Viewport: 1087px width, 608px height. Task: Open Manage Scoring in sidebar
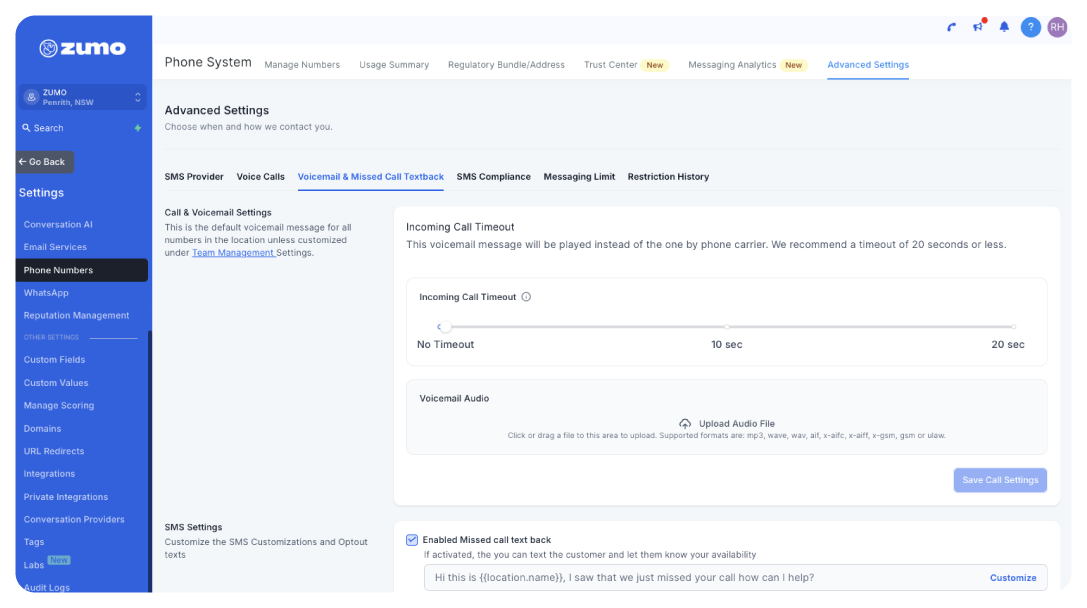[x=59, y=406]
